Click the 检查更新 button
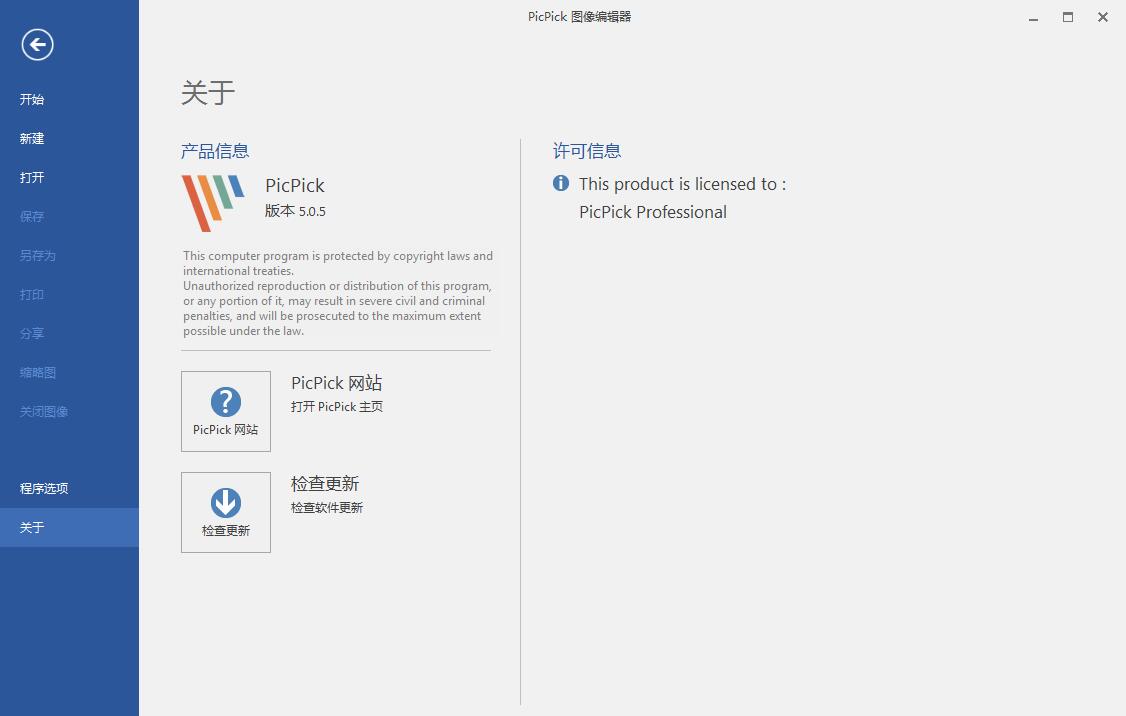 (x=225, y=512)
